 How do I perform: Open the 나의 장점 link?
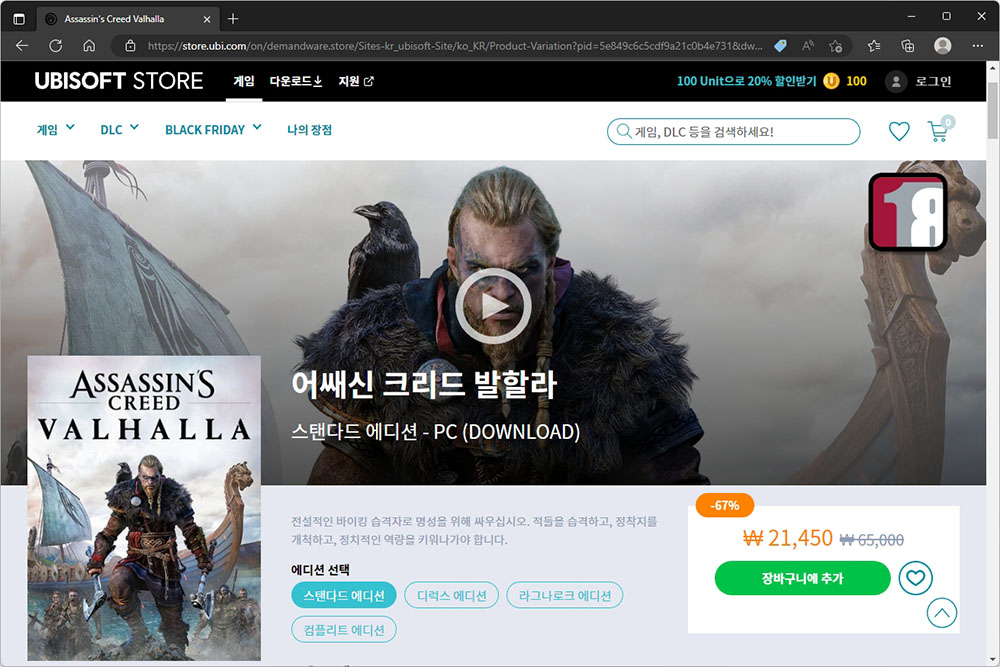click(x=309, y=129)
